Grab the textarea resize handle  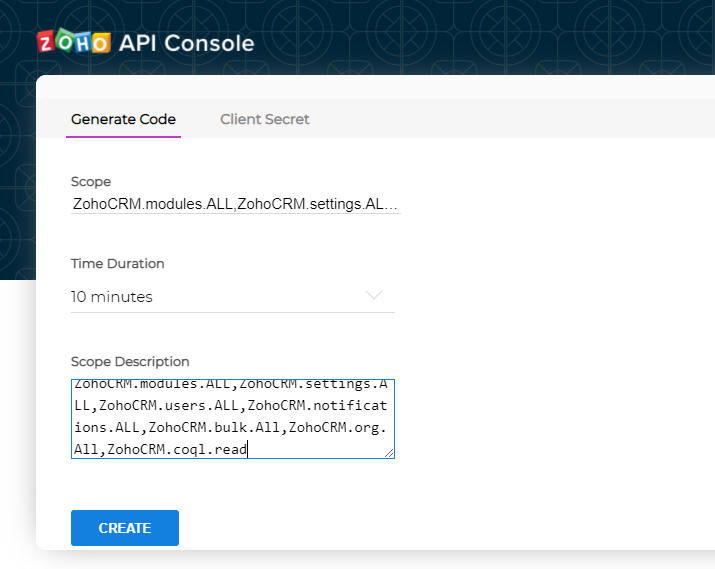(x=389, y=453)
